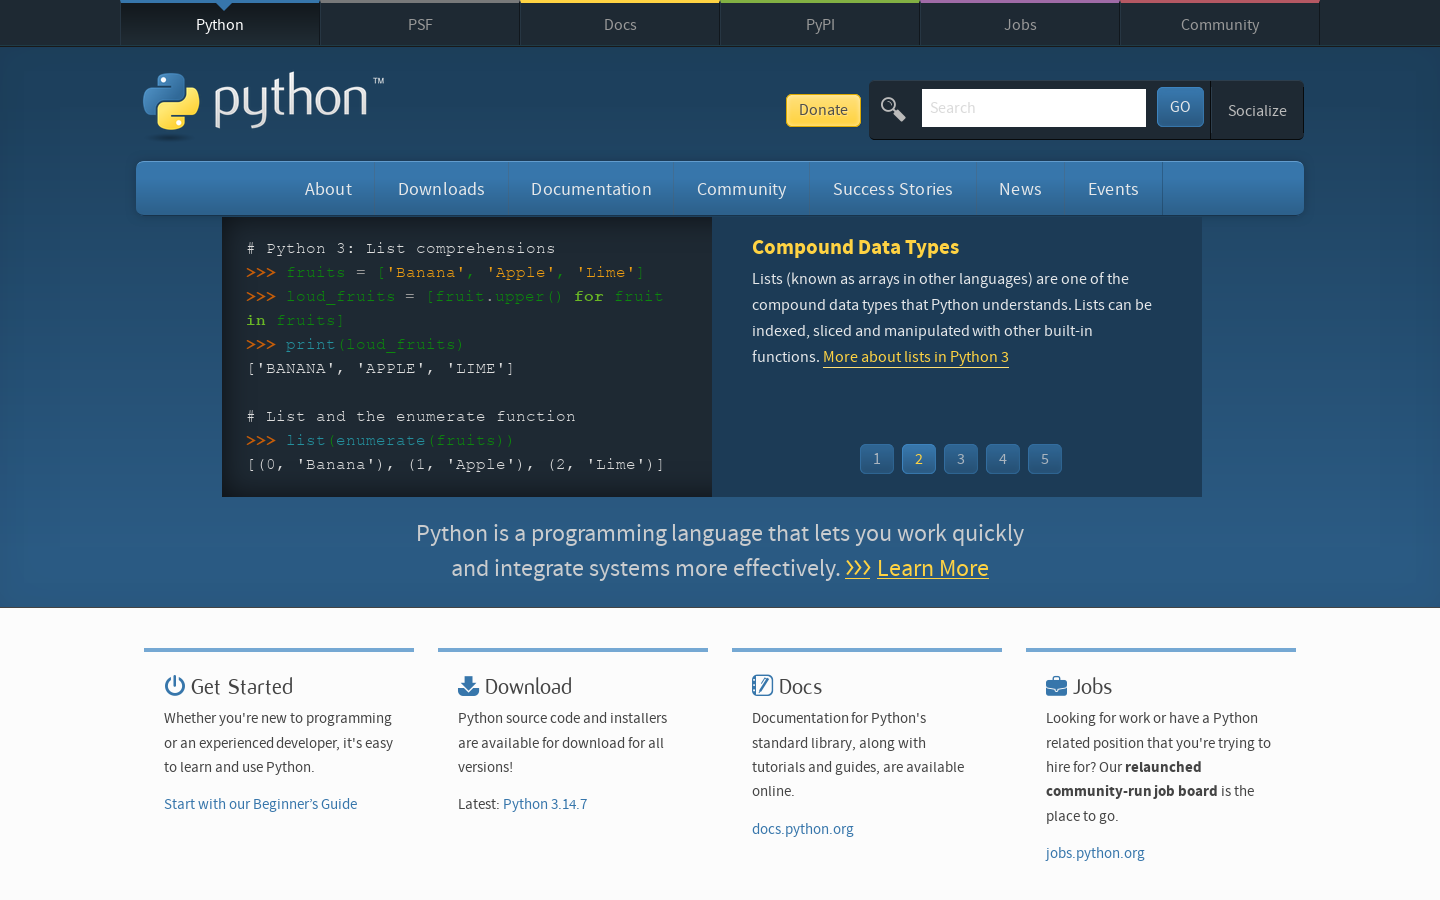Open the News menu
This screenshot has width=1440, height=900.
[x=1020, y=189]
